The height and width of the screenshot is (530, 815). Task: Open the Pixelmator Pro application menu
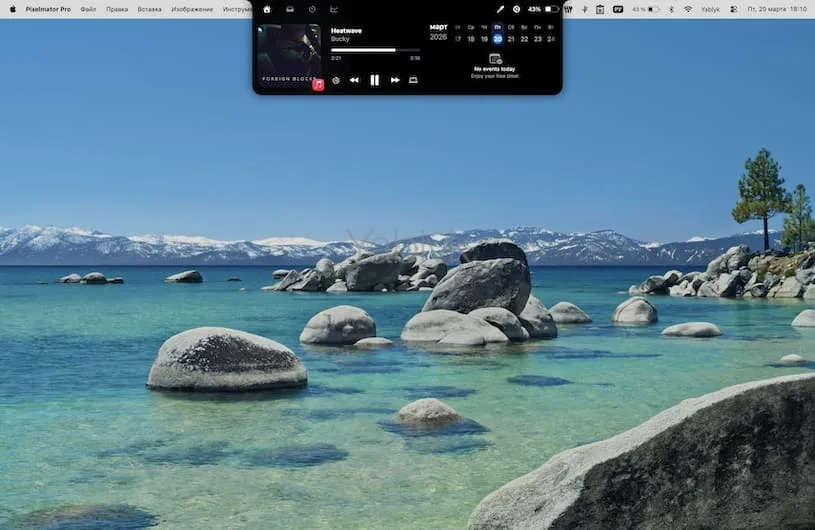48,9
